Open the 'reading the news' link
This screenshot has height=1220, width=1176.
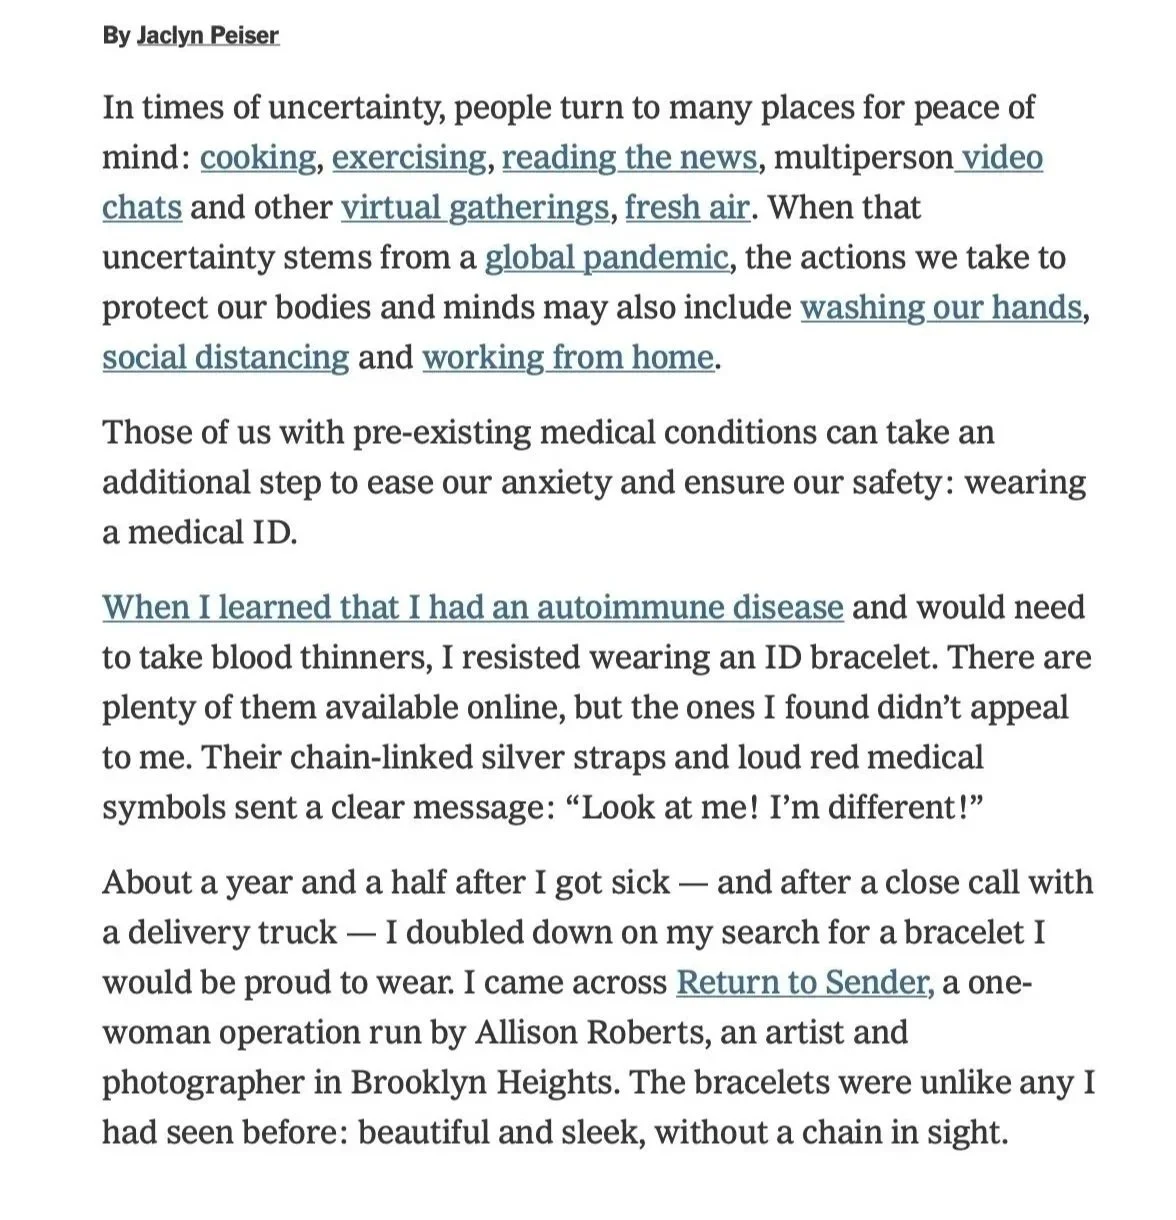[629, 158]
